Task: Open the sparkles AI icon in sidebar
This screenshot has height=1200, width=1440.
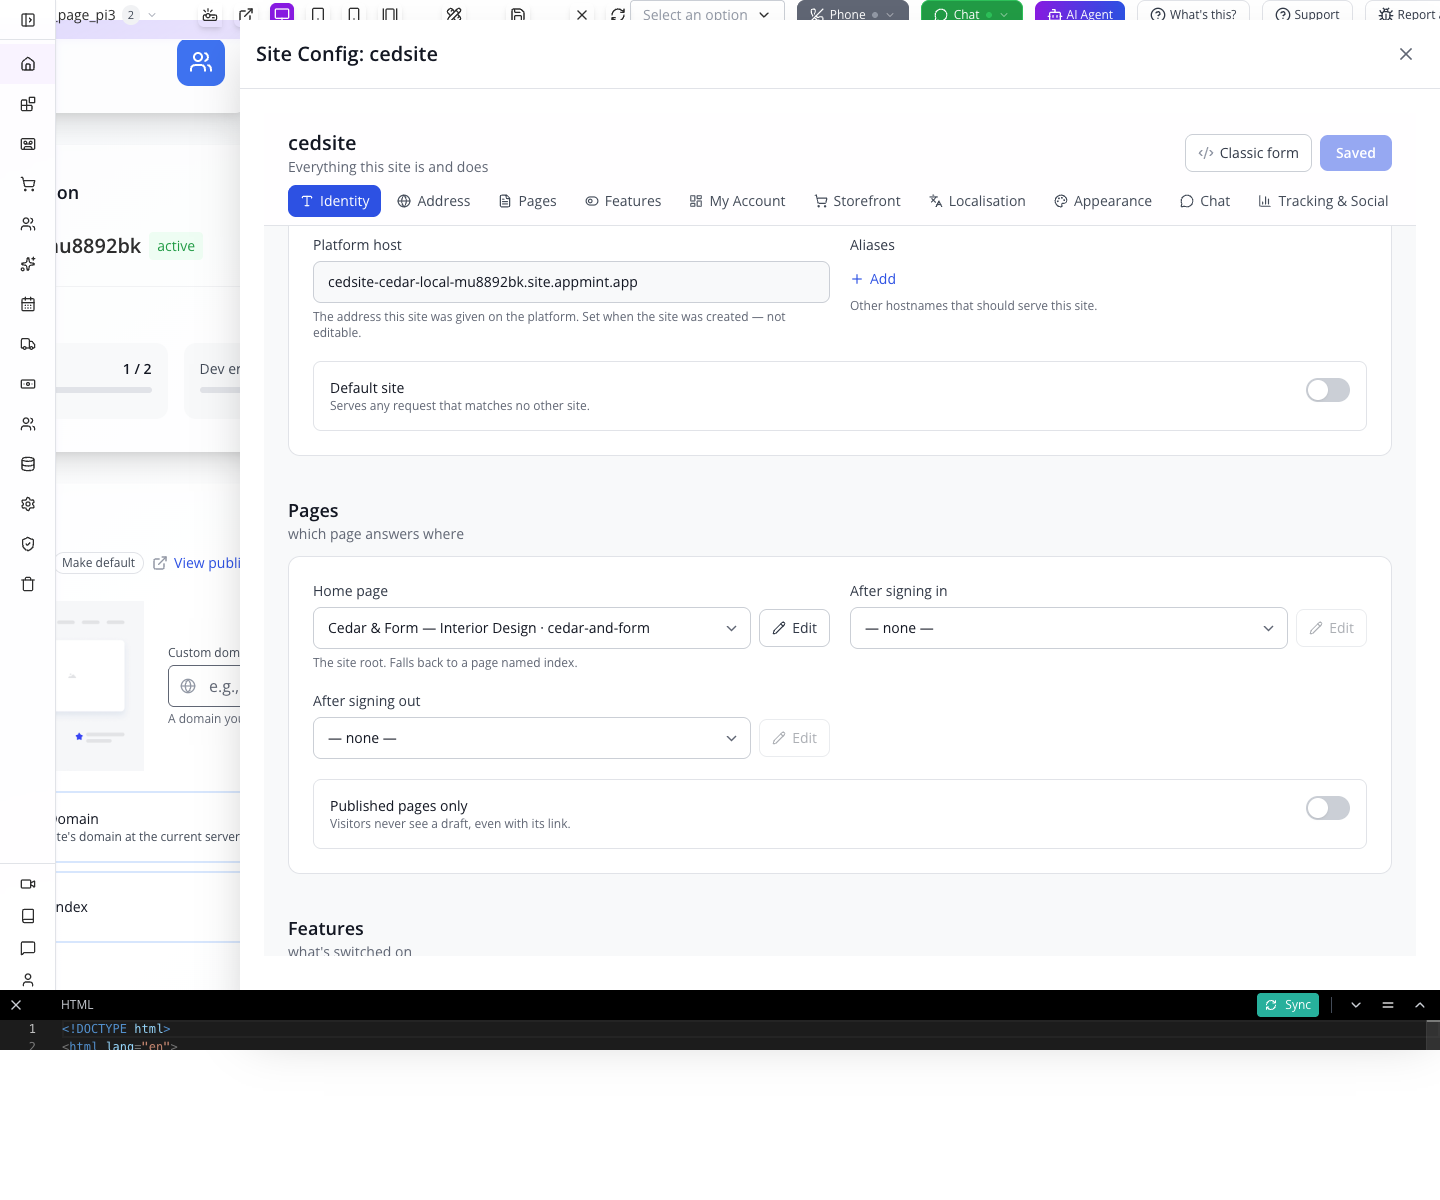Action: point(28,264)
